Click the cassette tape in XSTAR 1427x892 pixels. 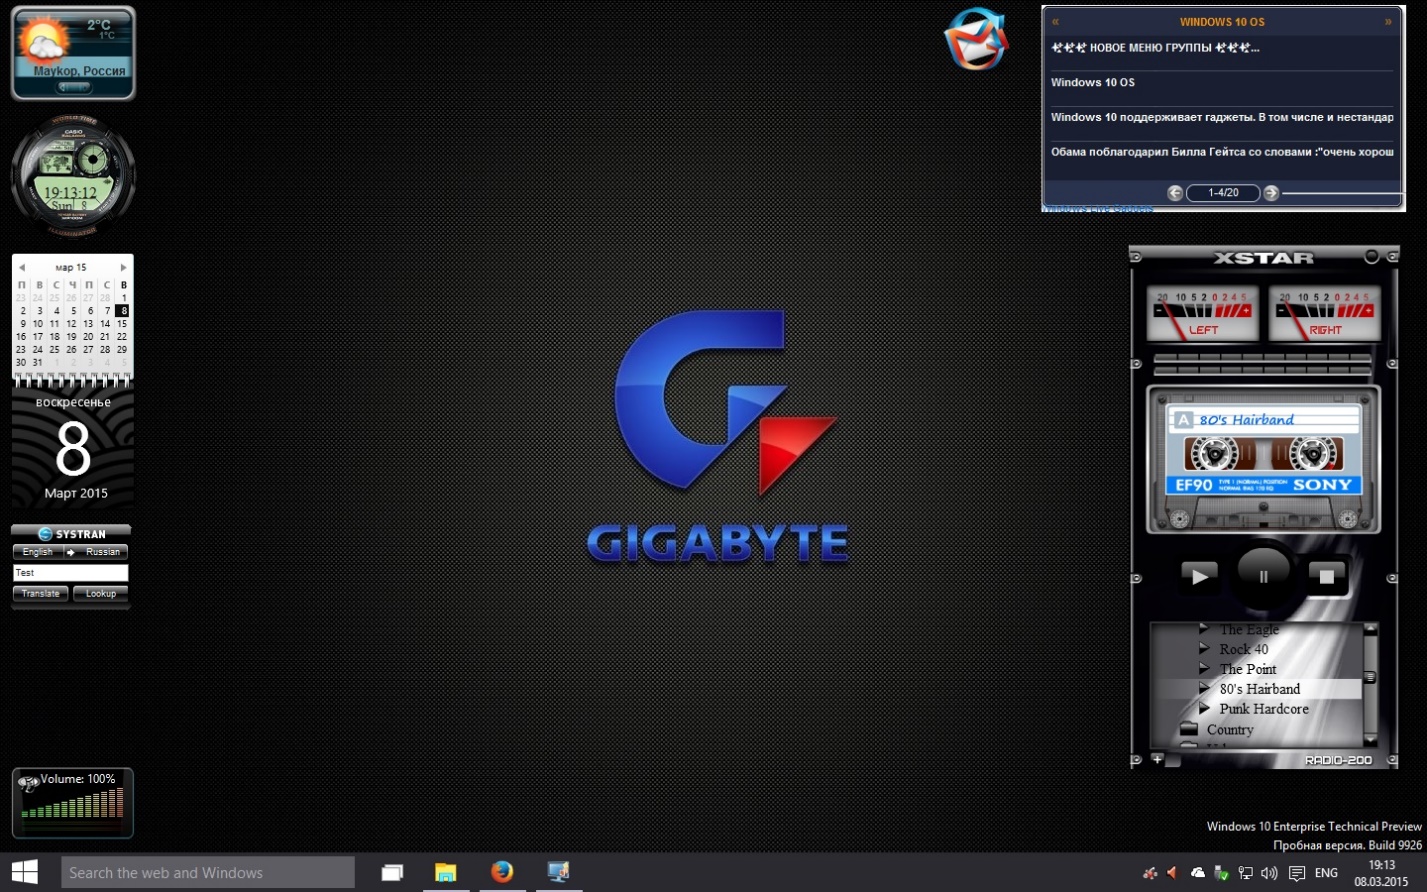click(x=1263, y=461)
